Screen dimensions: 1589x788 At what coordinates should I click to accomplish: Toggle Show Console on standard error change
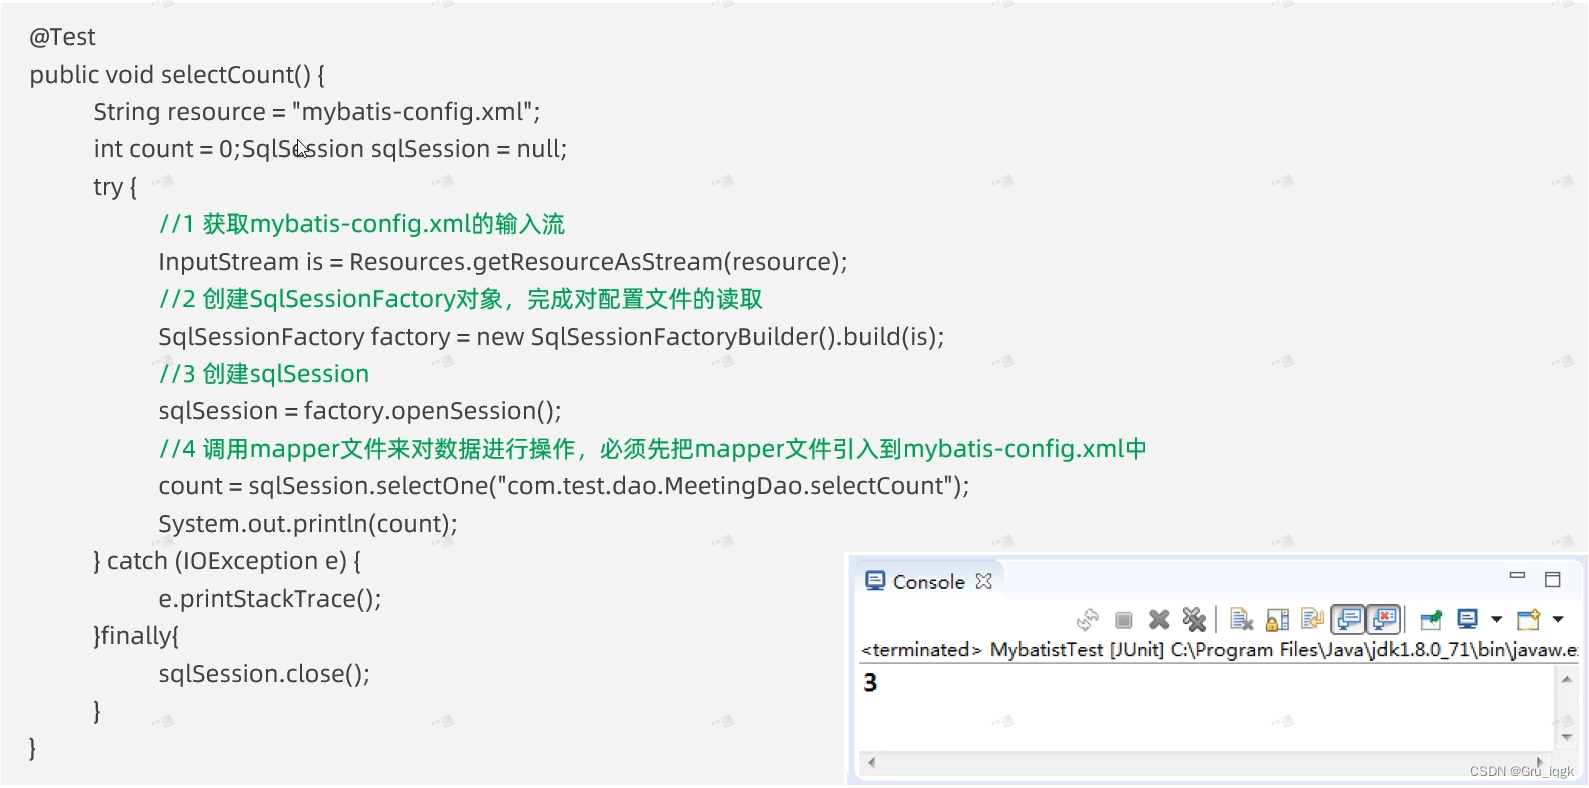[1384, 620]
